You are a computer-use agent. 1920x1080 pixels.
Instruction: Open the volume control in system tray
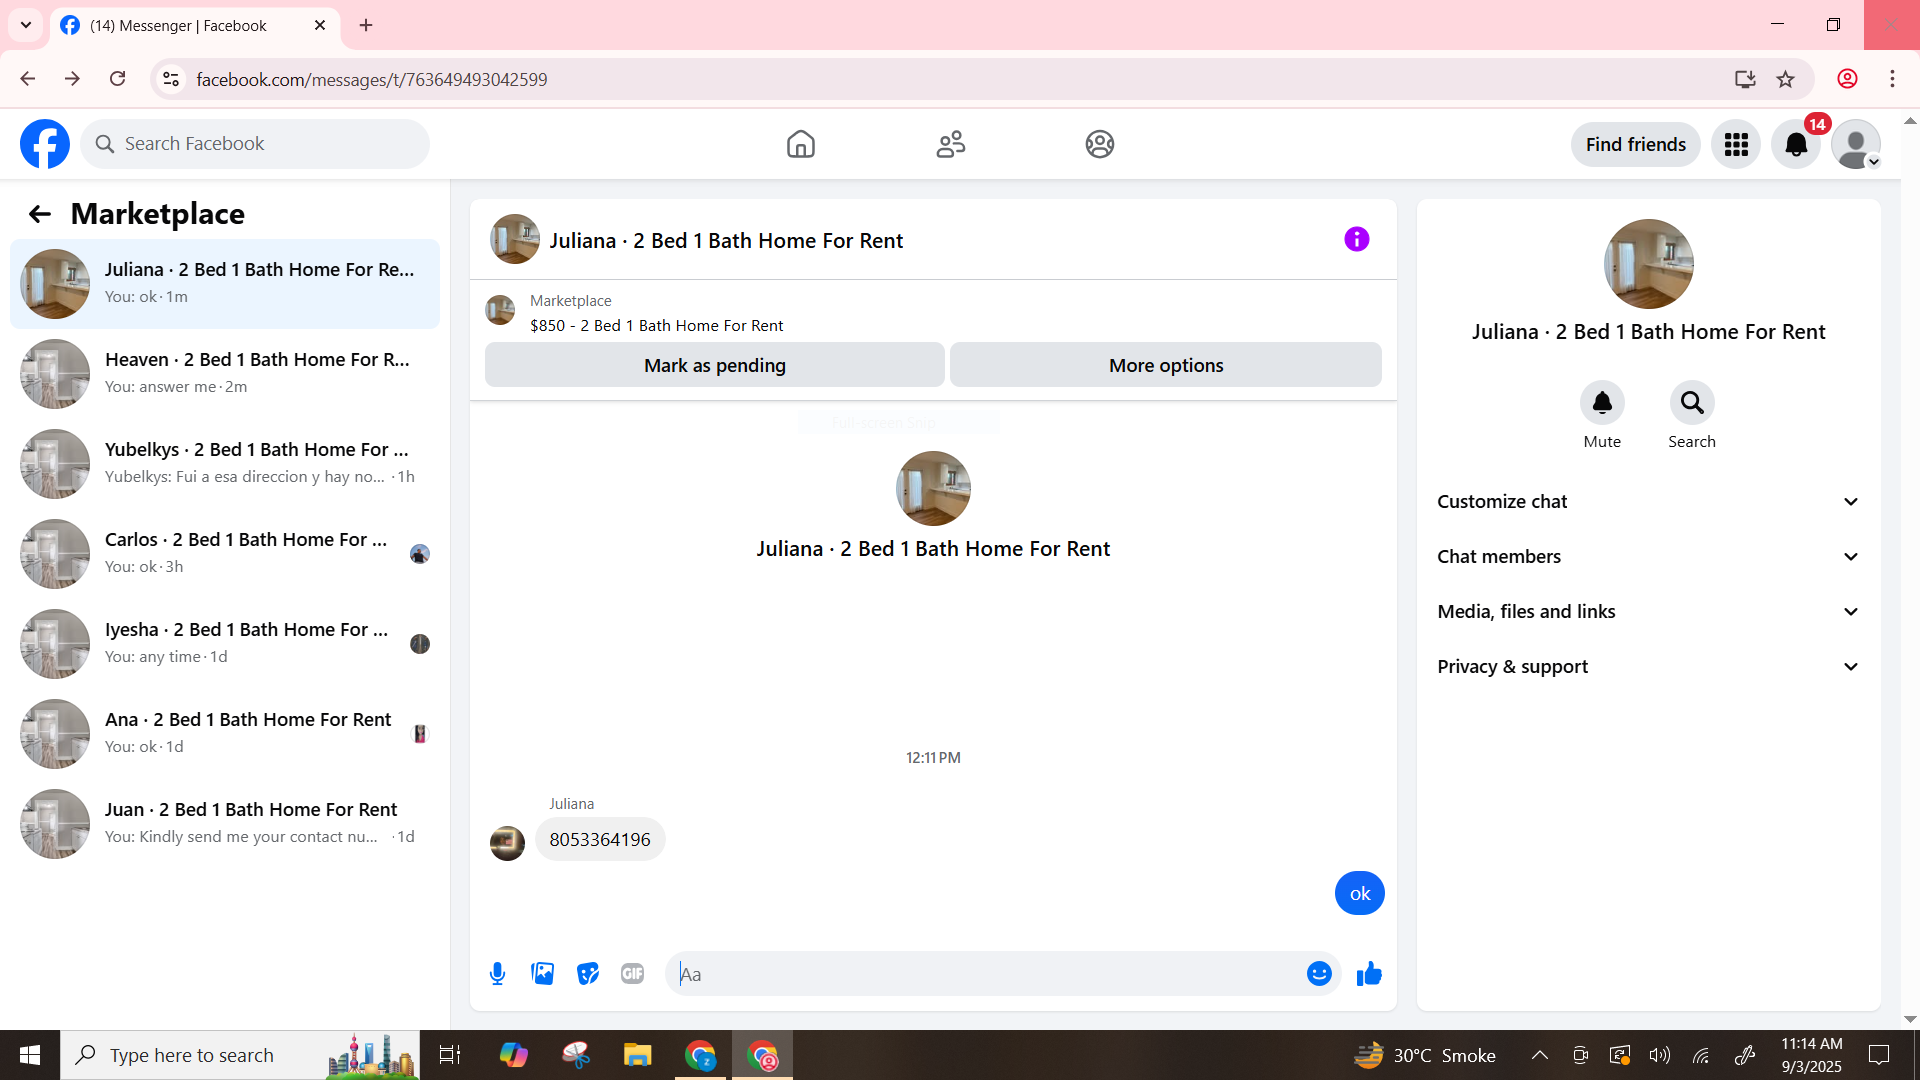coord(1660,1055)
